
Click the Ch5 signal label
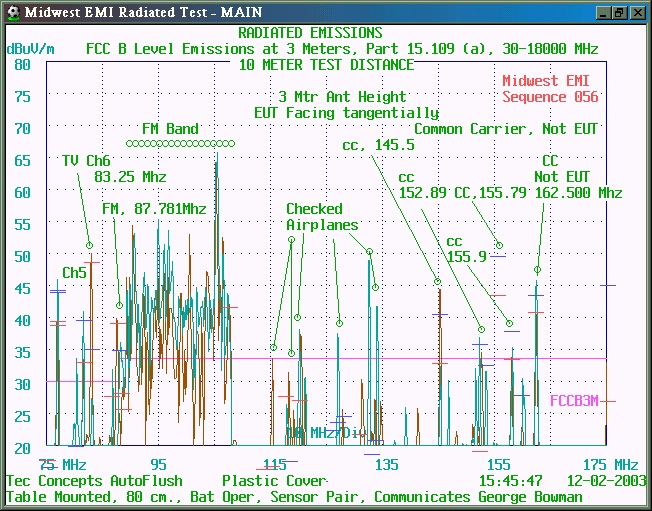coord(75,272)
